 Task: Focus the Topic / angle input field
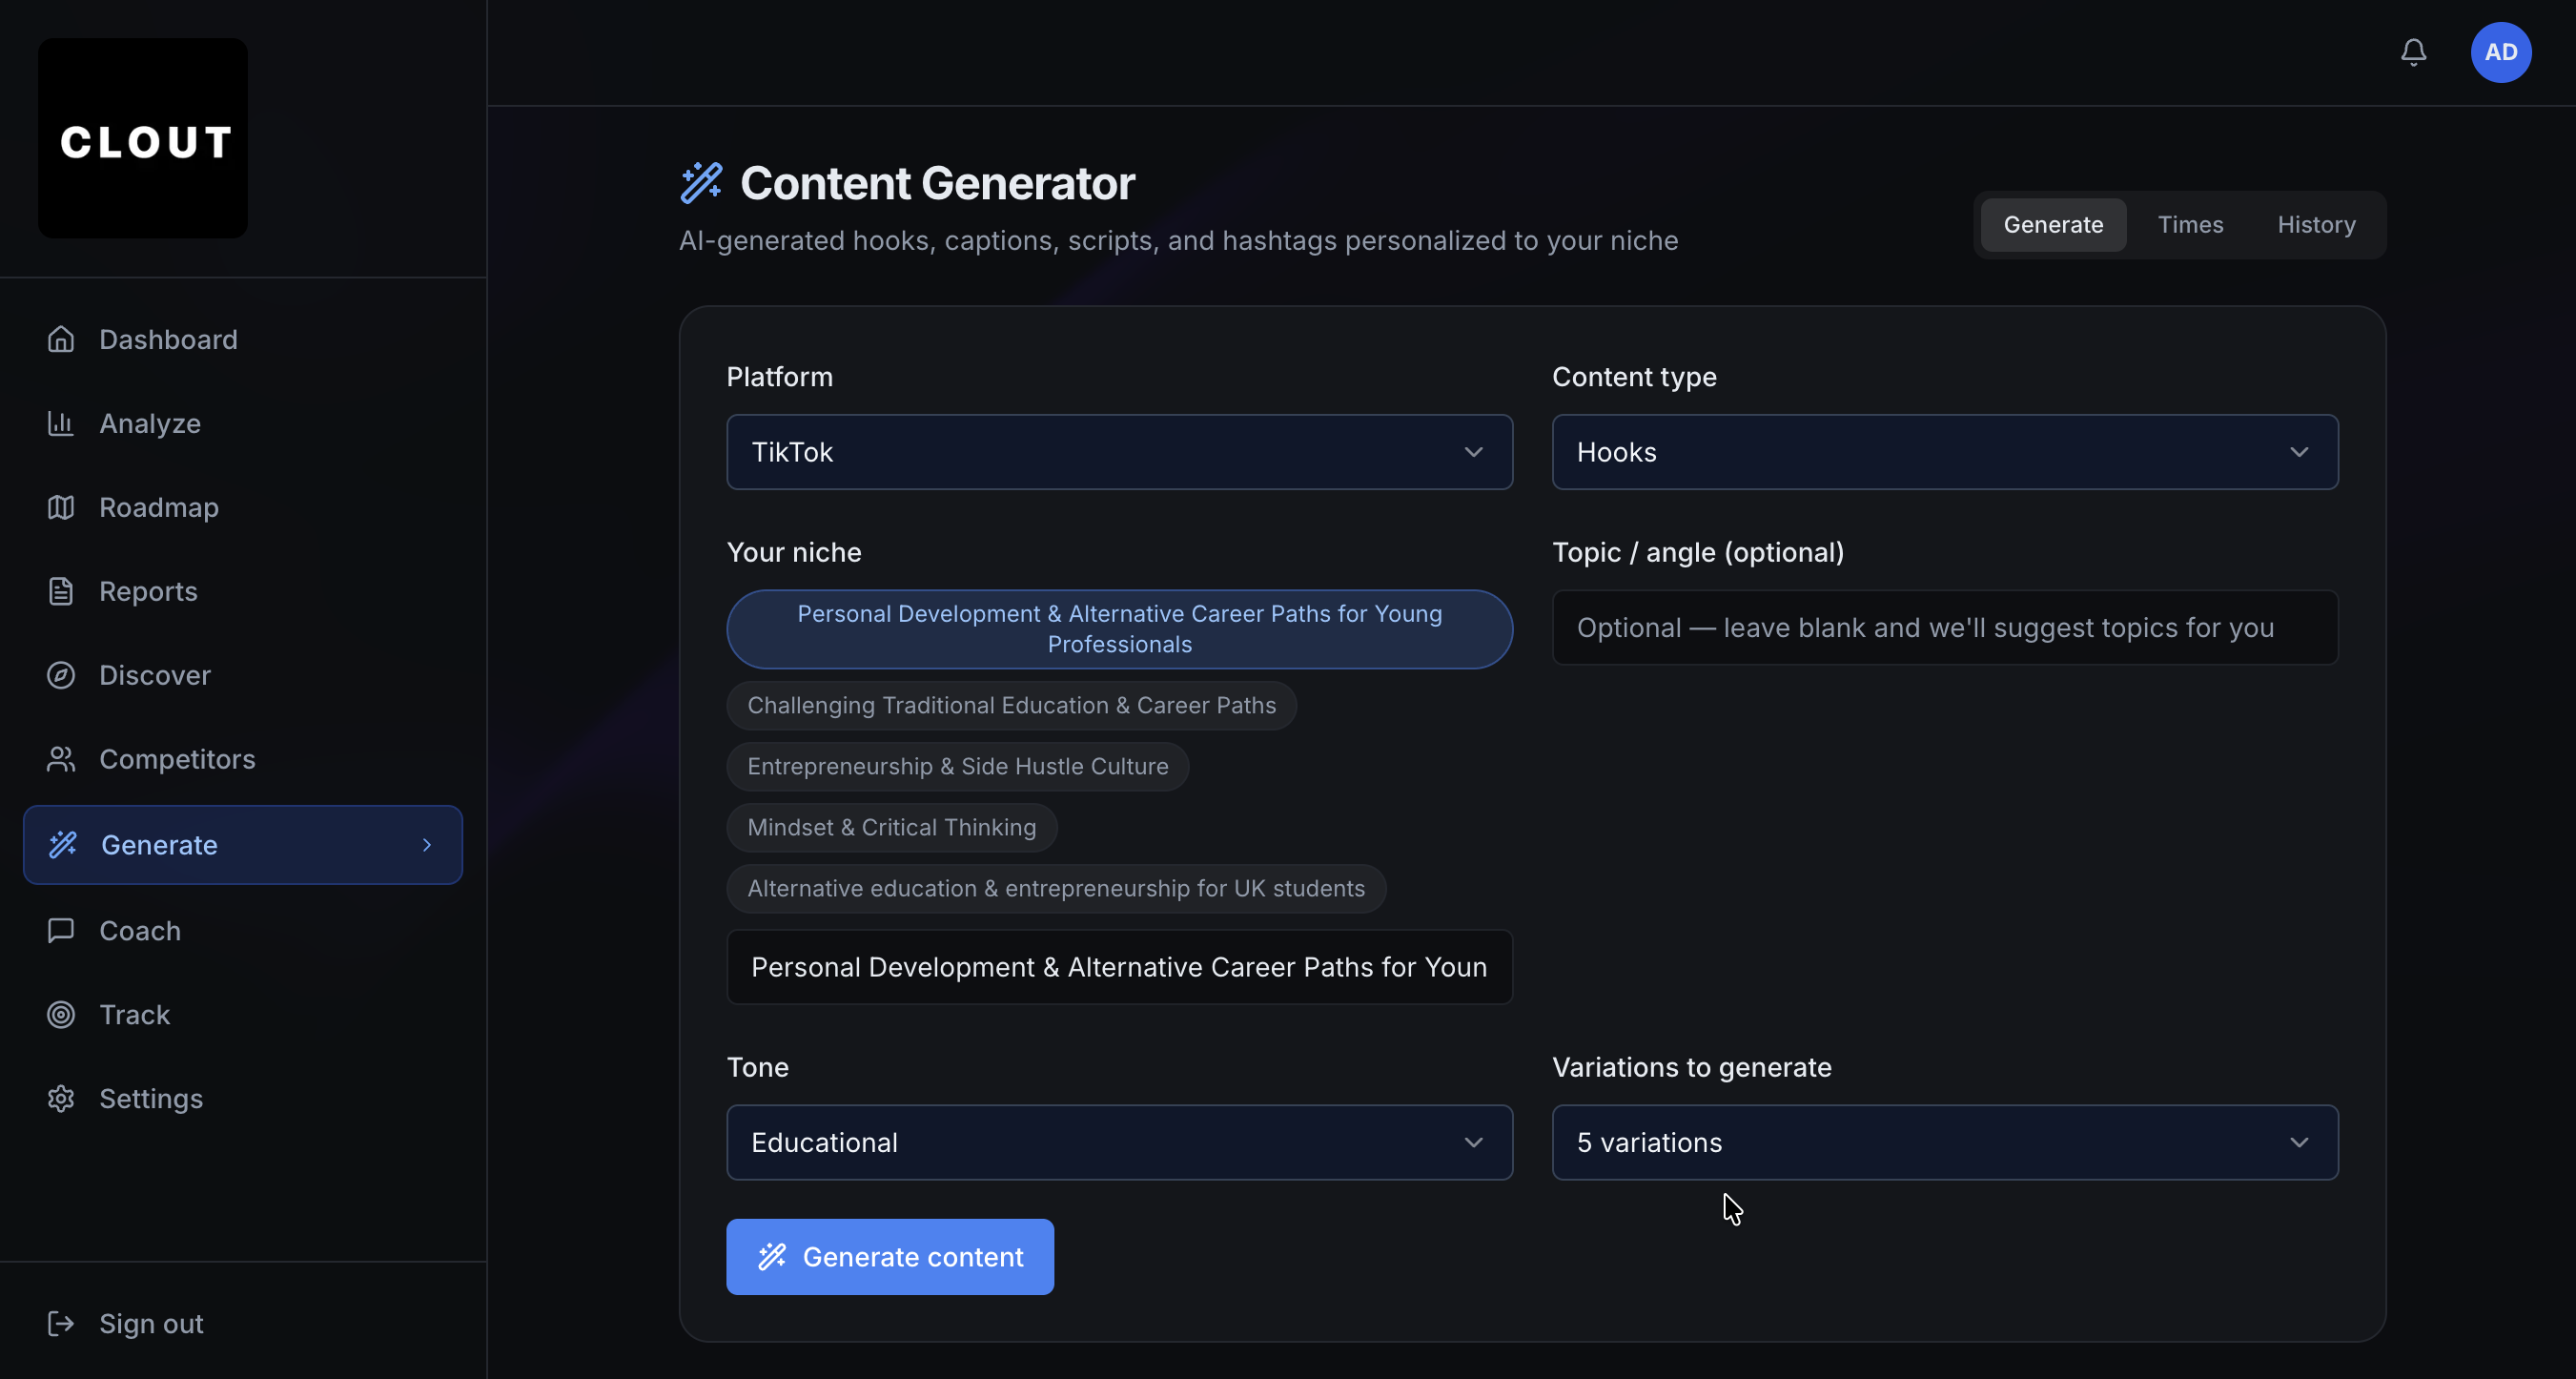coord(1944,628)
